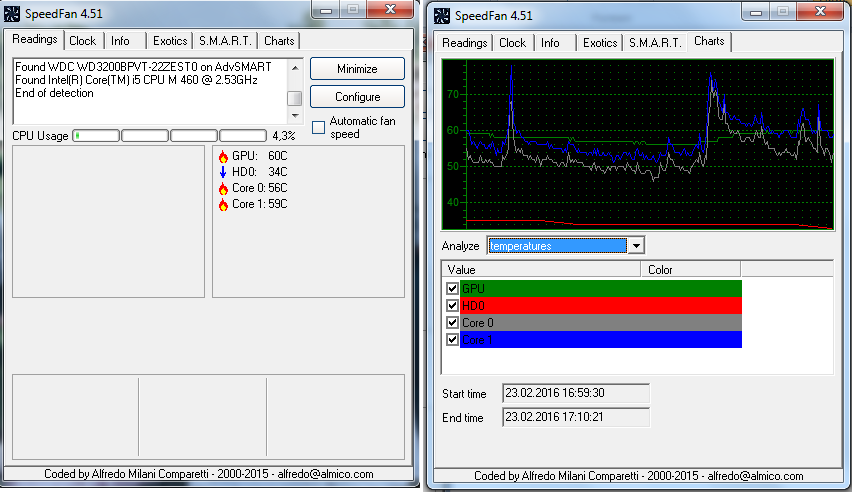Uncheck the Core 1 chart checkbox

452,340
